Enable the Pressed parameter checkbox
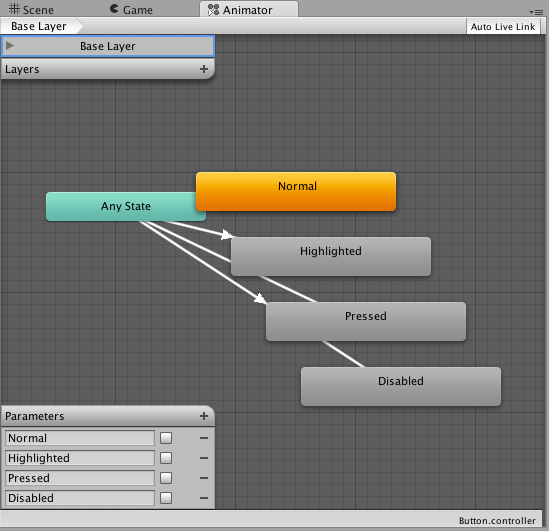The height and width of the screenshot is (531, 549). click(x=166, y=478)
